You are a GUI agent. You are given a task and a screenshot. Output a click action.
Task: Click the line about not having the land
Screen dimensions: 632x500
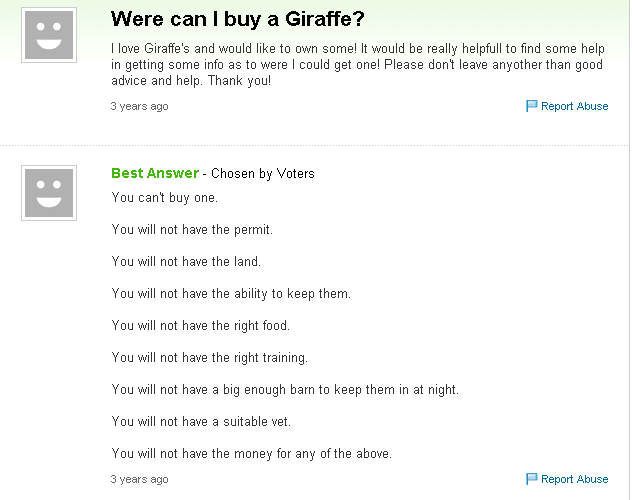186,261
